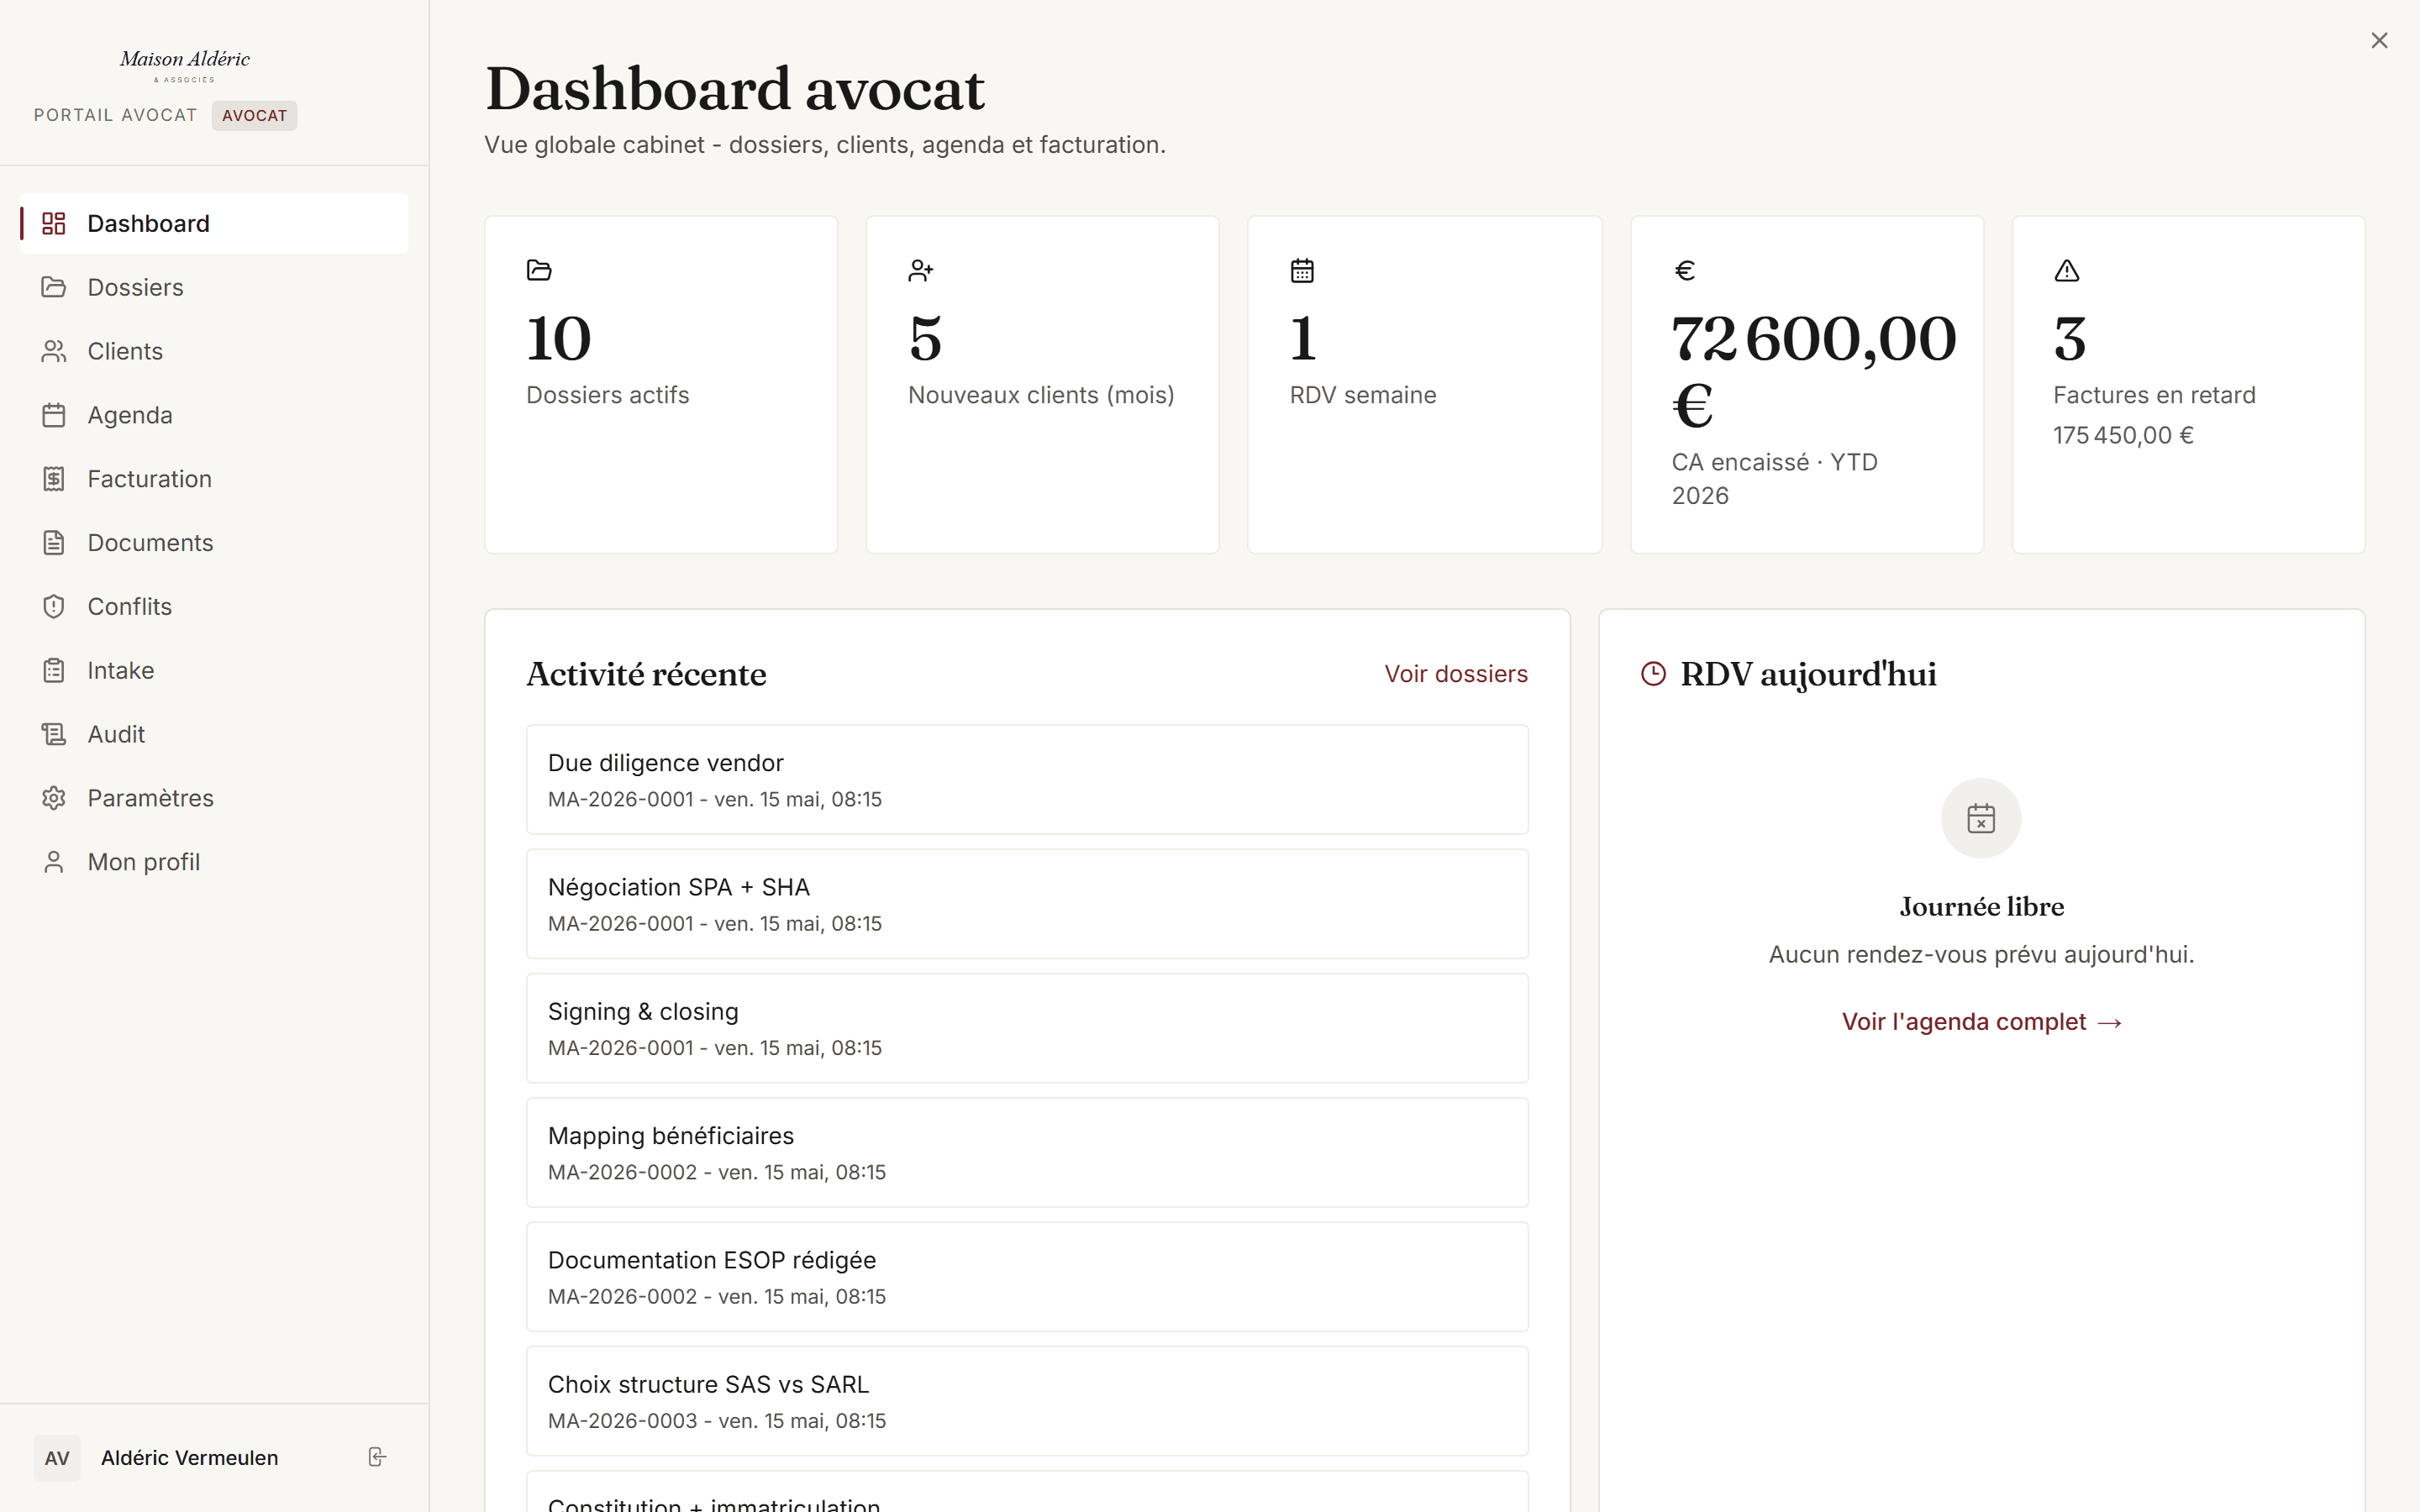Open the Négociation SPA + SHA activity

coord(1027,904)
